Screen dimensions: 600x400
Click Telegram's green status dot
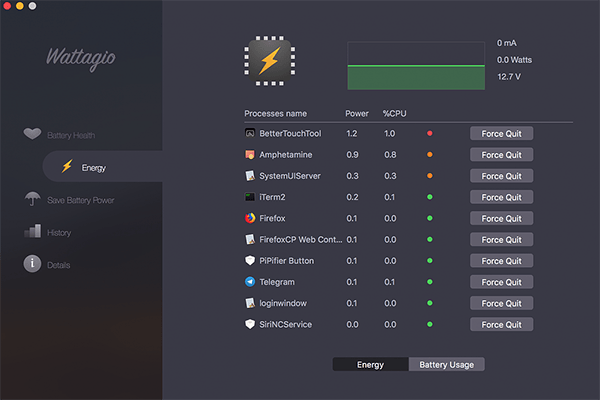pyautogui.click(x=430, y=282)
